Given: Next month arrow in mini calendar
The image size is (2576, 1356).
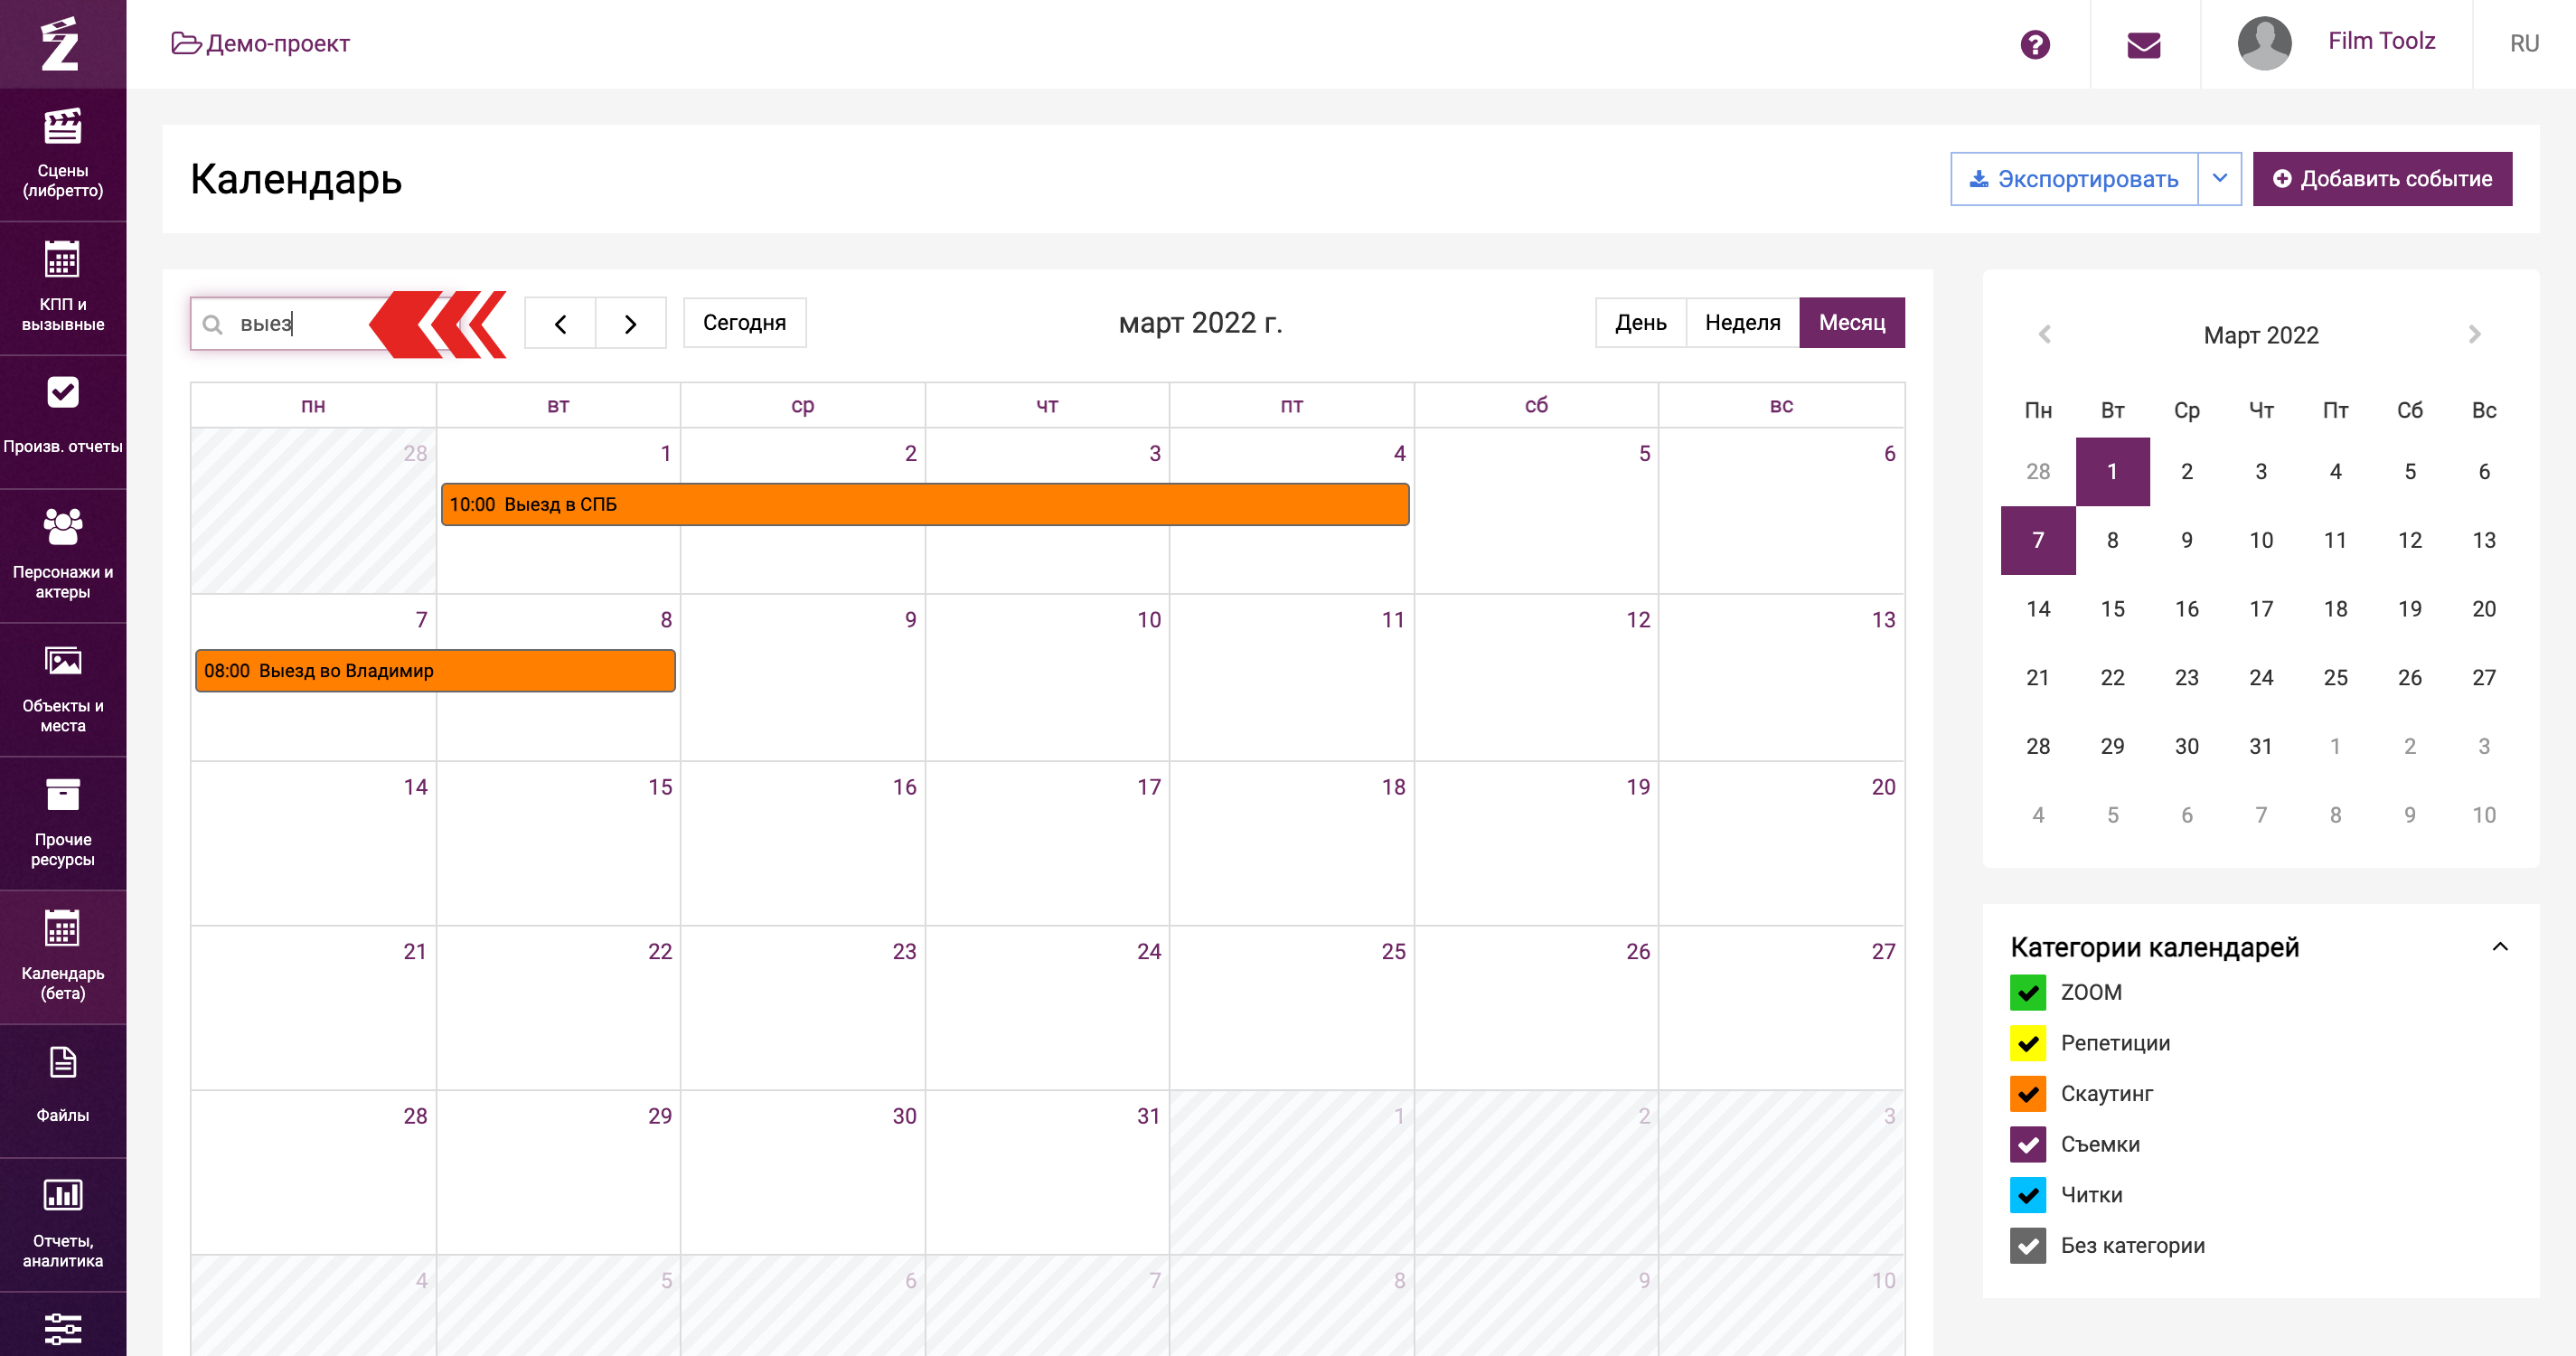Looking at the screenshot, I should click(2475, 334).
